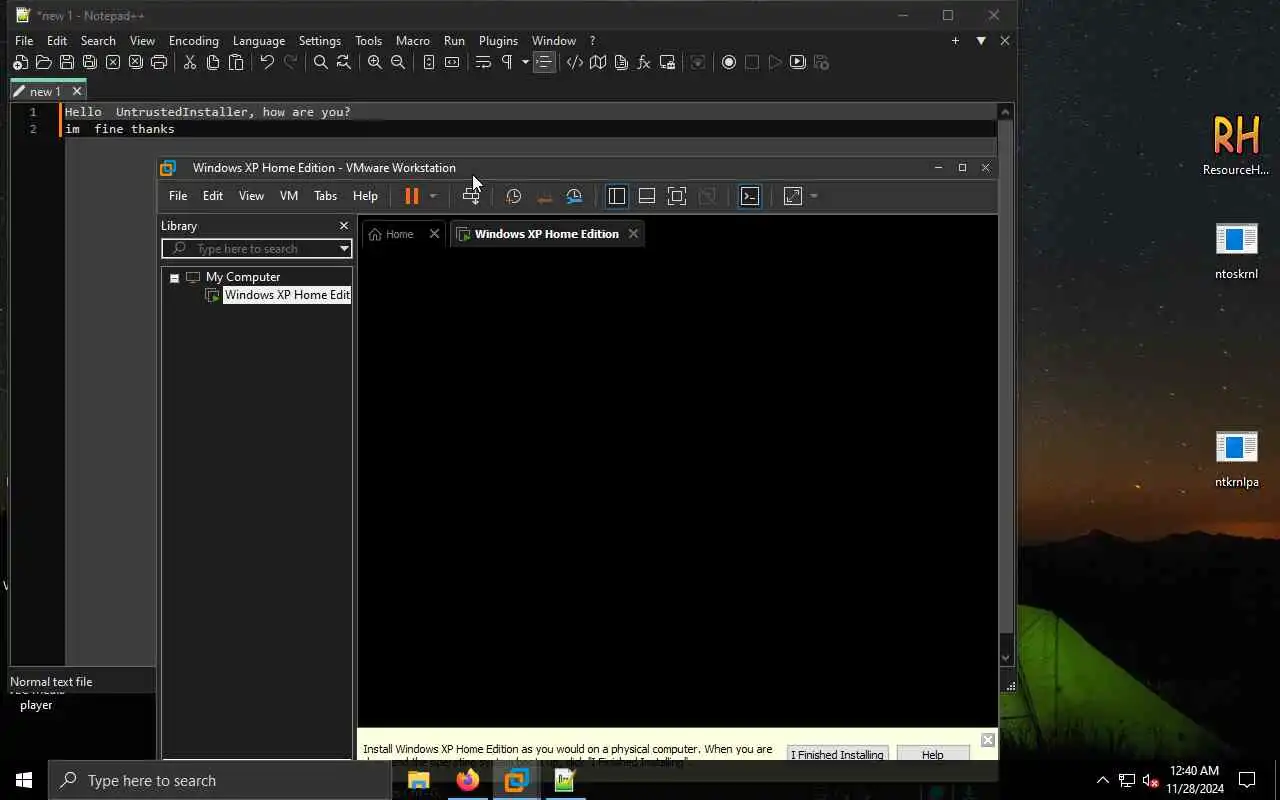Select the ntkrnlpa desktop file

[x=1237, y=460]
